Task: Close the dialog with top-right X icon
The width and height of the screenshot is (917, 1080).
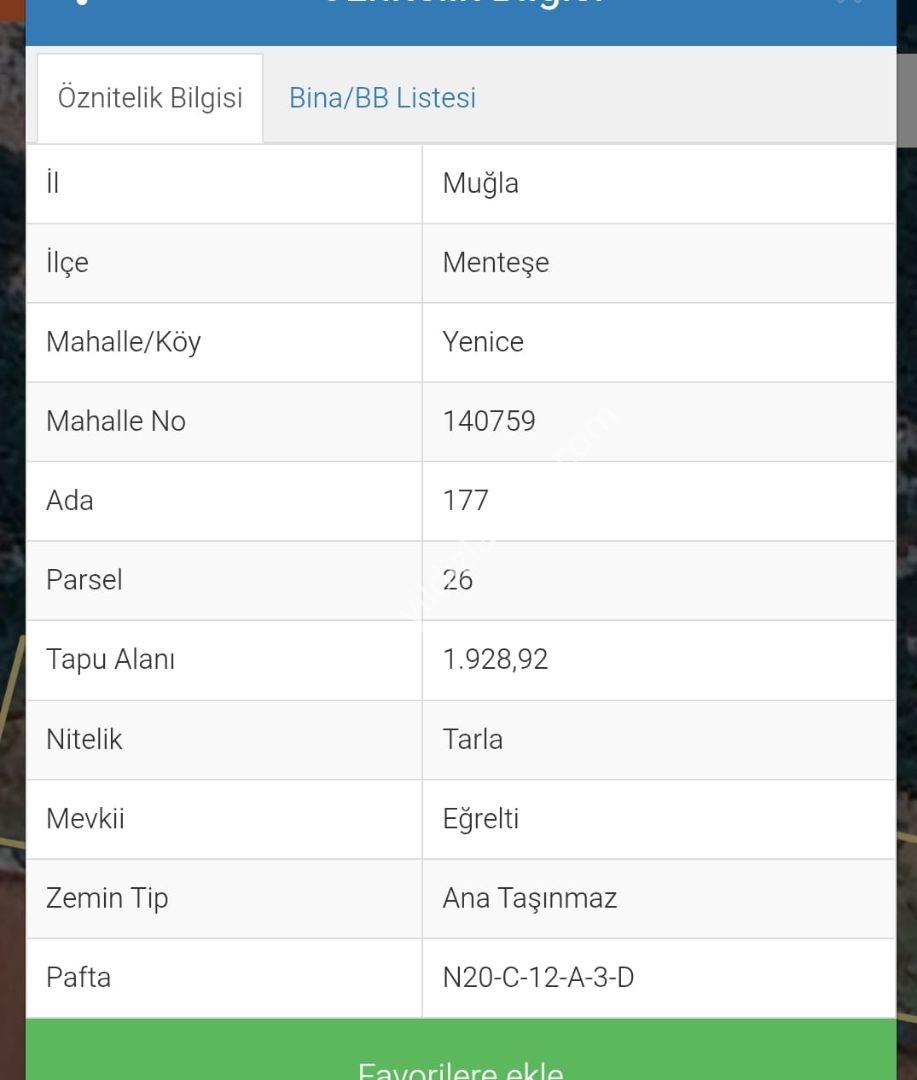Action: pos(849,3)
